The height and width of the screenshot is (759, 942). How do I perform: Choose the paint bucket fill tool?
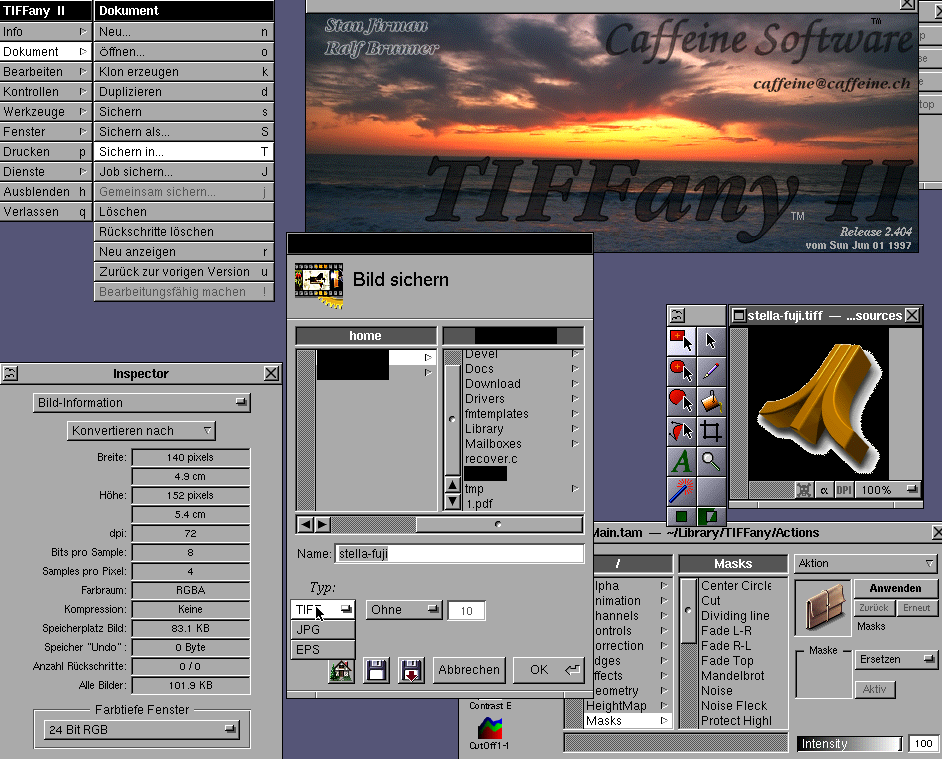711,401
